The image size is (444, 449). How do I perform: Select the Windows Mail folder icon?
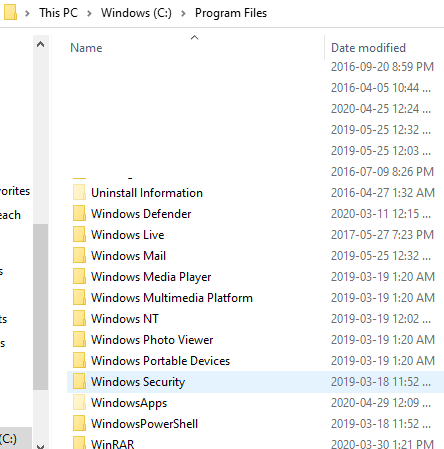[79, 255]
